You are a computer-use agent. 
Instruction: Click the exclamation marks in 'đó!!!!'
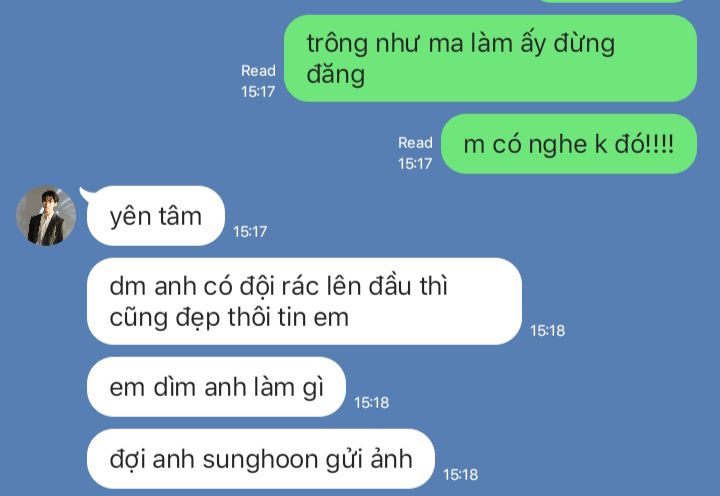660,144
